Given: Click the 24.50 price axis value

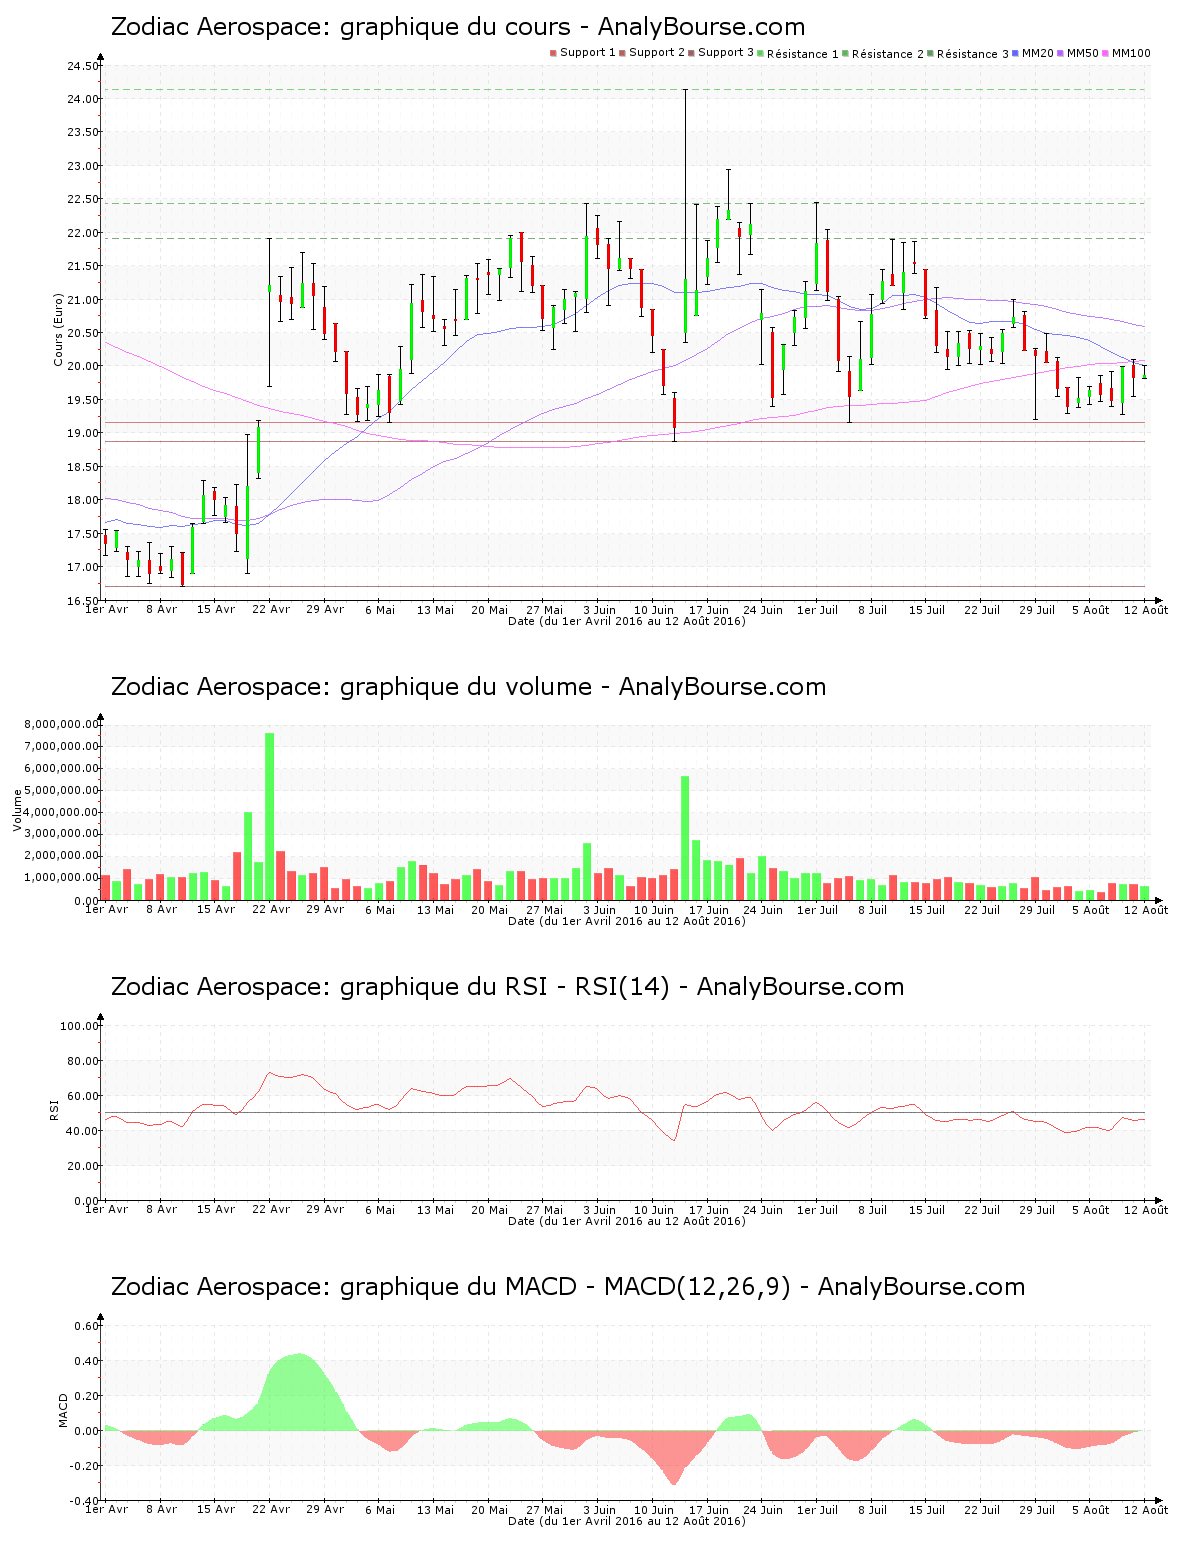Looking at the screenshot, I should tap(83, 67).
